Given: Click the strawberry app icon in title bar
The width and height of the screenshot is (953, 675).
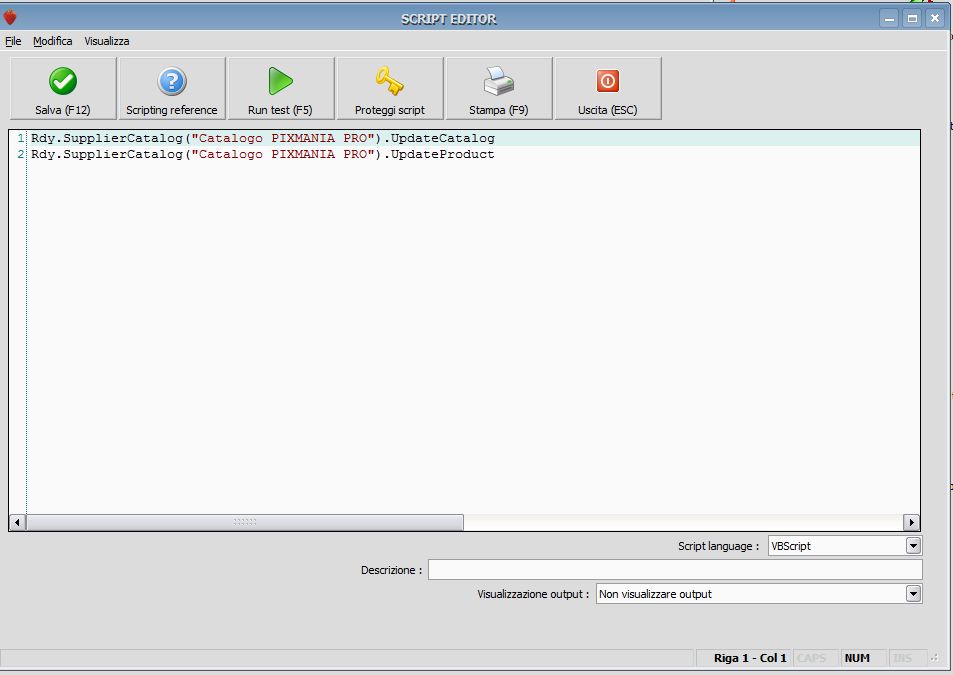Looking at the screenshot, I should point(10,18).
